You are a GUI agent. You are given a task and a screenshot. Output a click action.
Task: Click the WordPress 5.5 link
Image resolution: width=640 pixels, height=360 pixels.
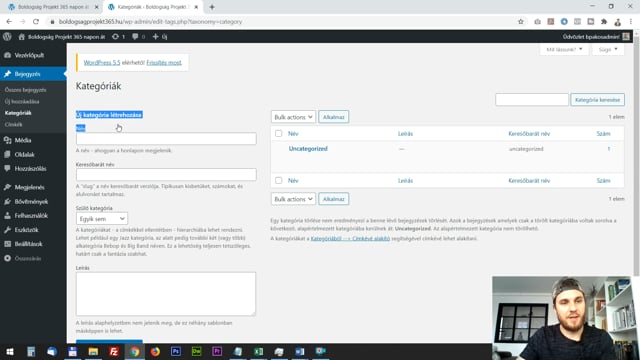click(x=102, y=62)
